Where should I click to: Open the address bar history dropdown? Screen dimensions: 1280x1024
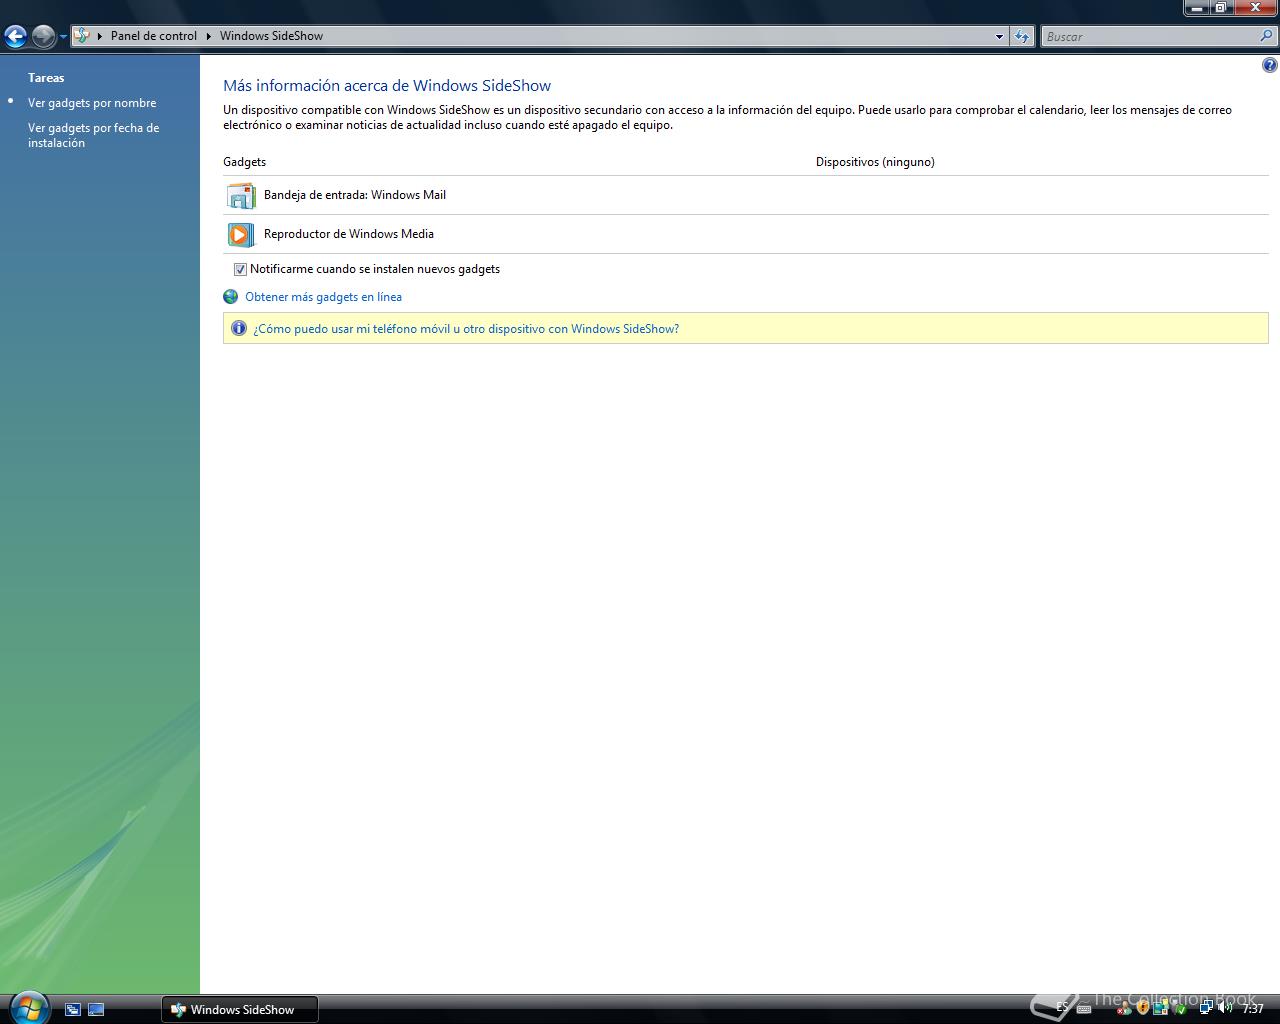coord(999,37)
